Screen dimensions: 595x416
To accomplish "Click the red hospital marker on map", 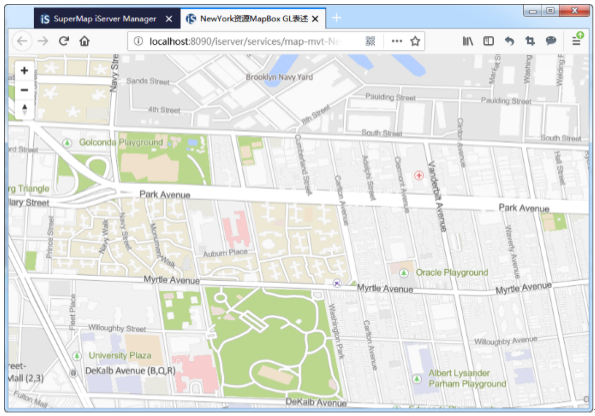I will point(419,175).
